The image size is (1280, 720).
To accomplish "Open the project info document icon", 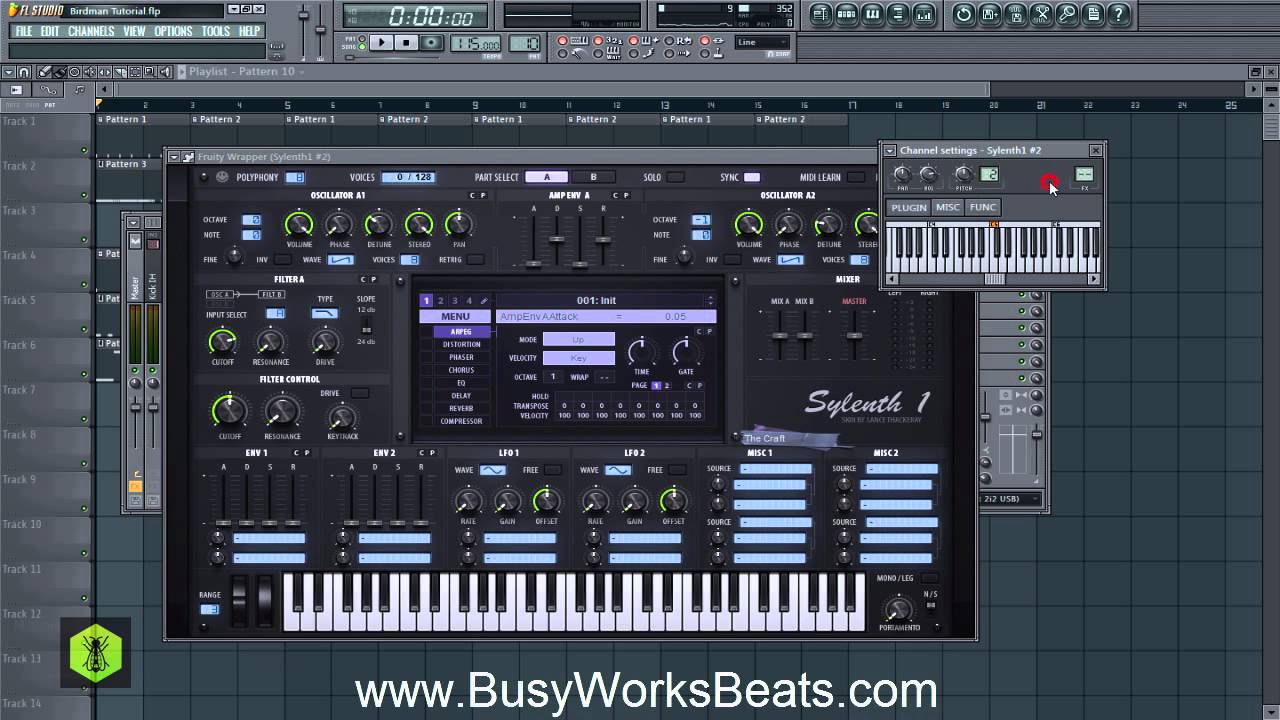I will click(x=1093, y=15).
